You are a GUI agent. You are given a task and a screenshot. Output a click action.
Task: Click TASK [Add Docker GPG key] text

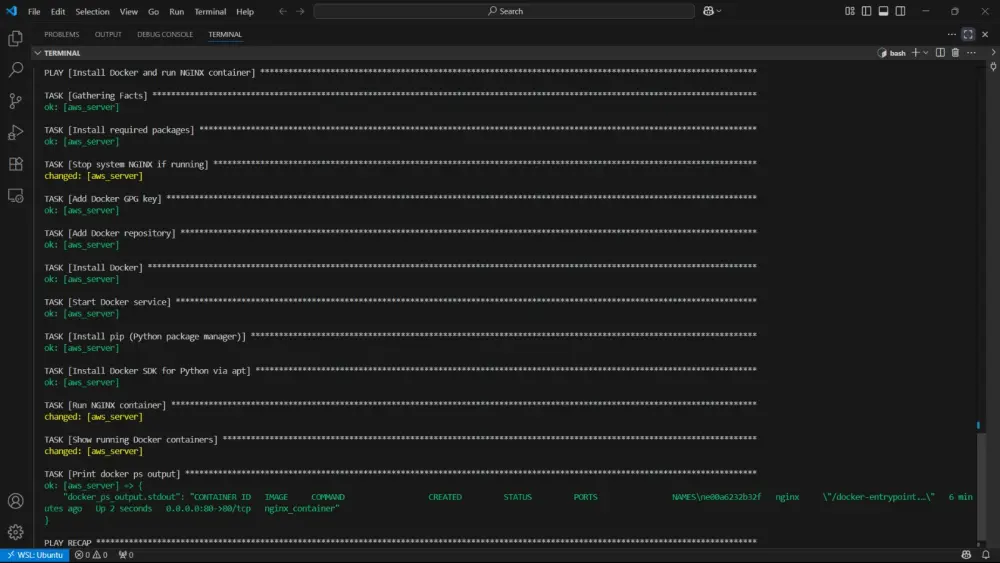coord(103,199)
